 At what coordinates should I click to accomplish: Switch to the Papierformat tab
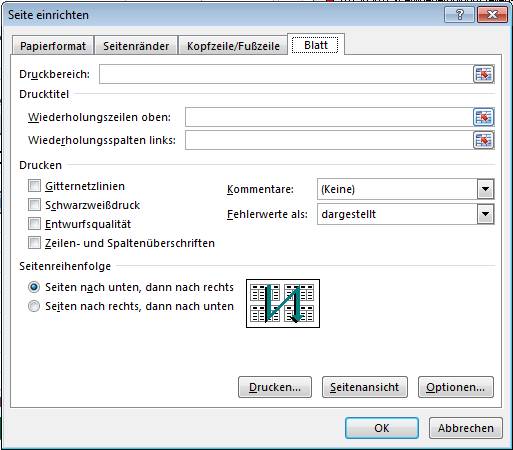pyautogui.click(x=53, y=46)
